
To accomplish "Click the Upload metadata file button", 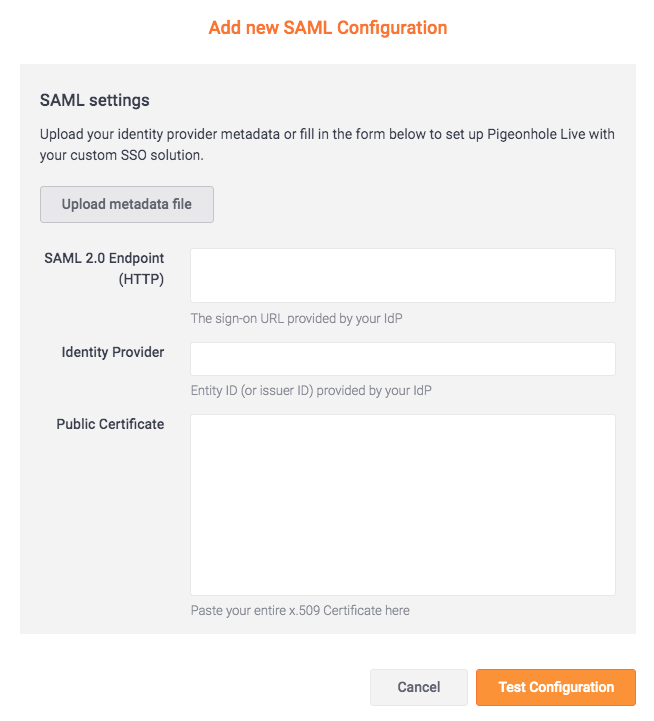I will (126, 204).
